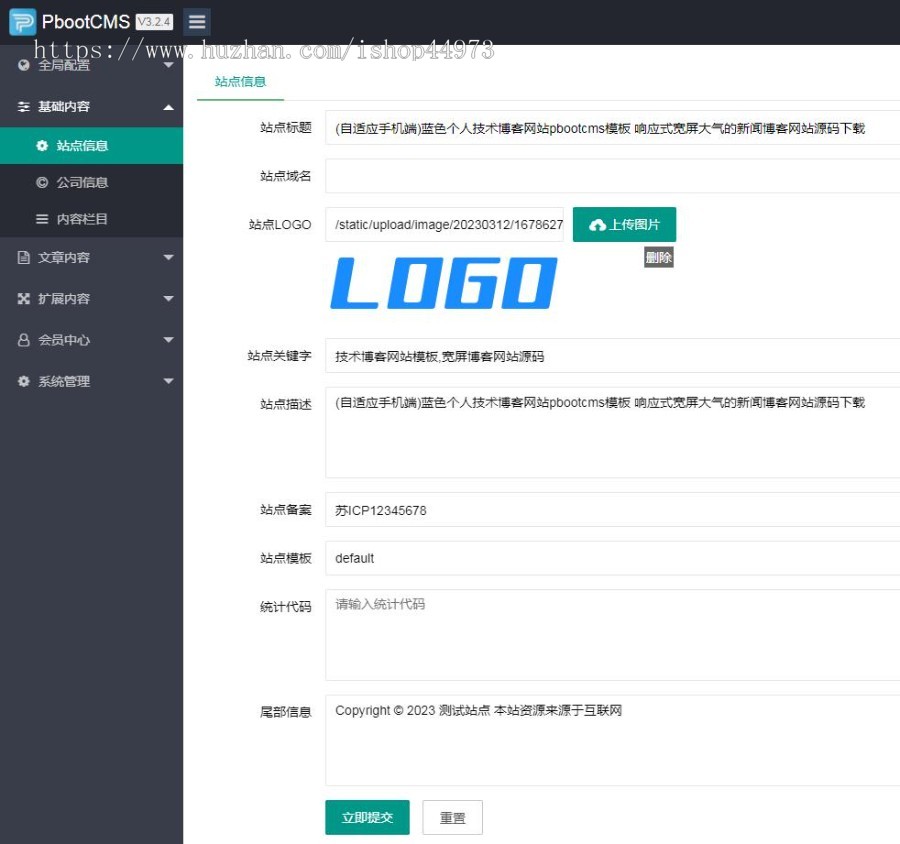This screenshot has width=900, height=844.
Task: Click the 统计代码 field label
Action: click(286, 607)
